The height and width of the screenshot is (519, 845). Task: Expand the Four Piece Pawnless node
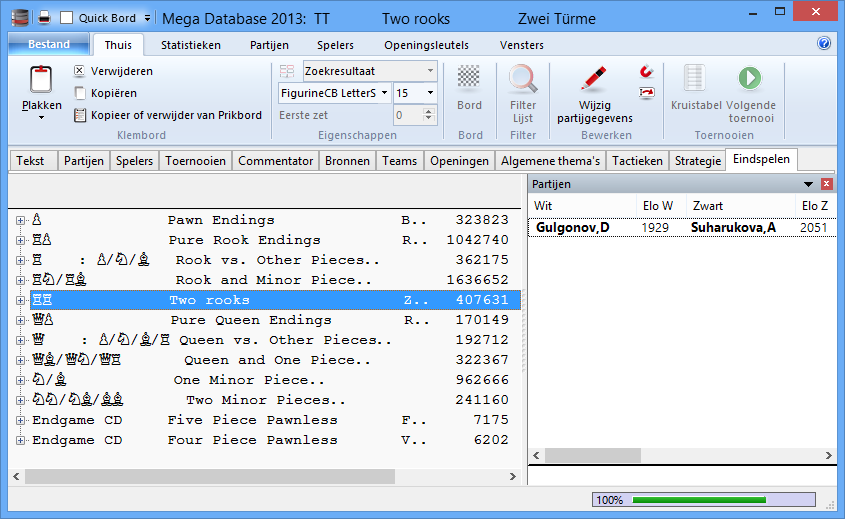pos(20,440)
